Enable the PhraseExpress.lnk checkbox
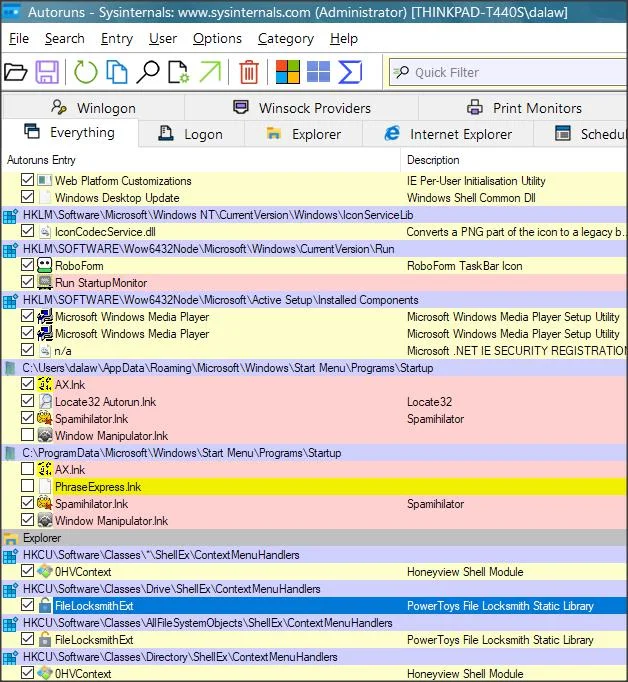This screenshot has height=682, width=628. pyautogui.click(x=27, y=486)
